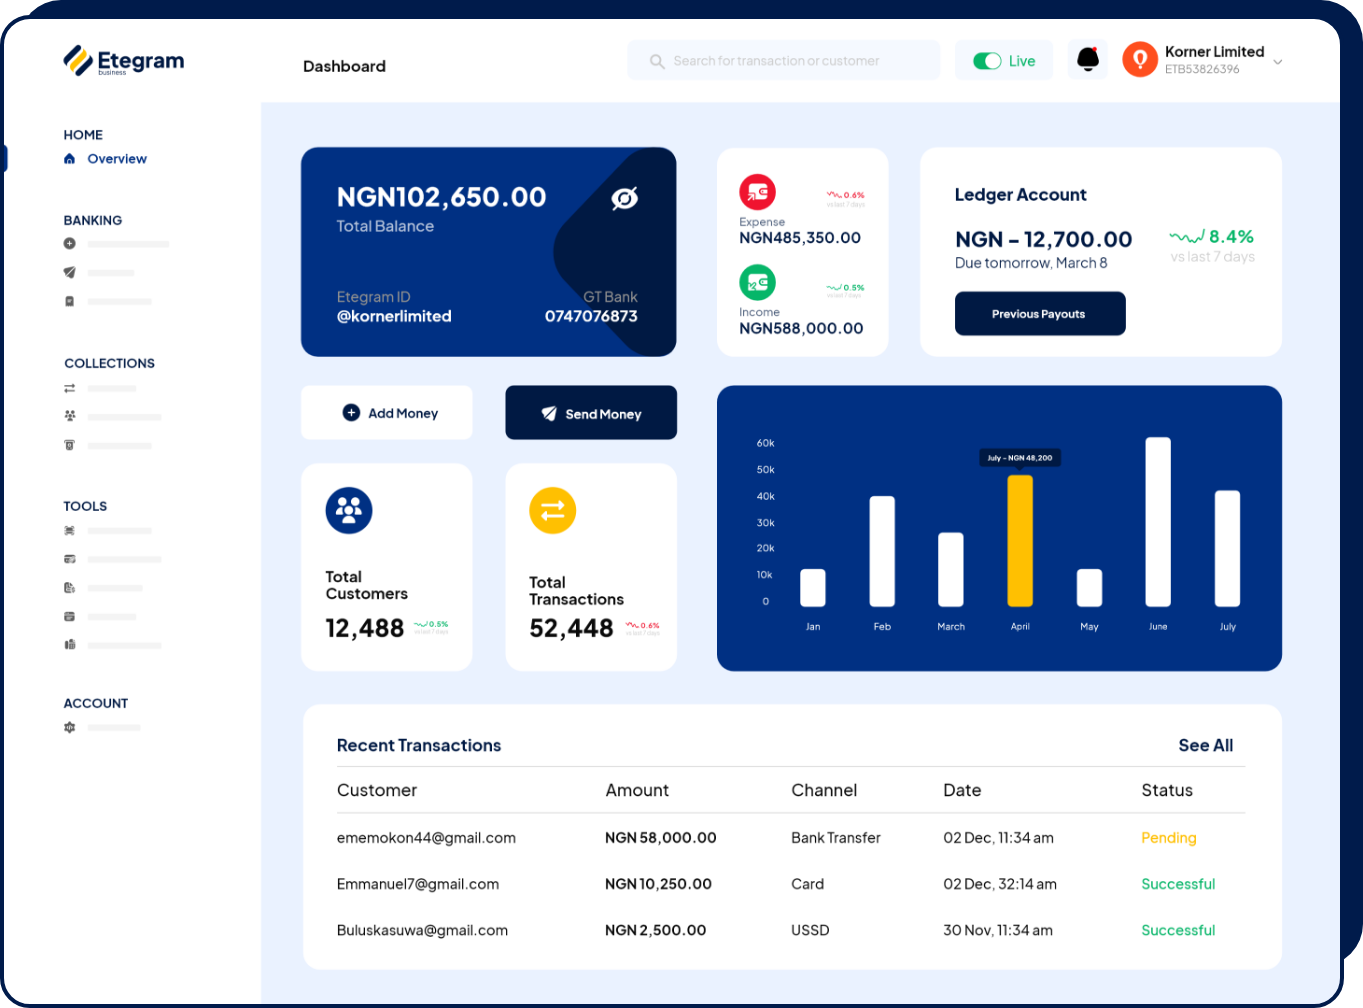
Task: Select the red Expense wallet icon
Action: 757,192
